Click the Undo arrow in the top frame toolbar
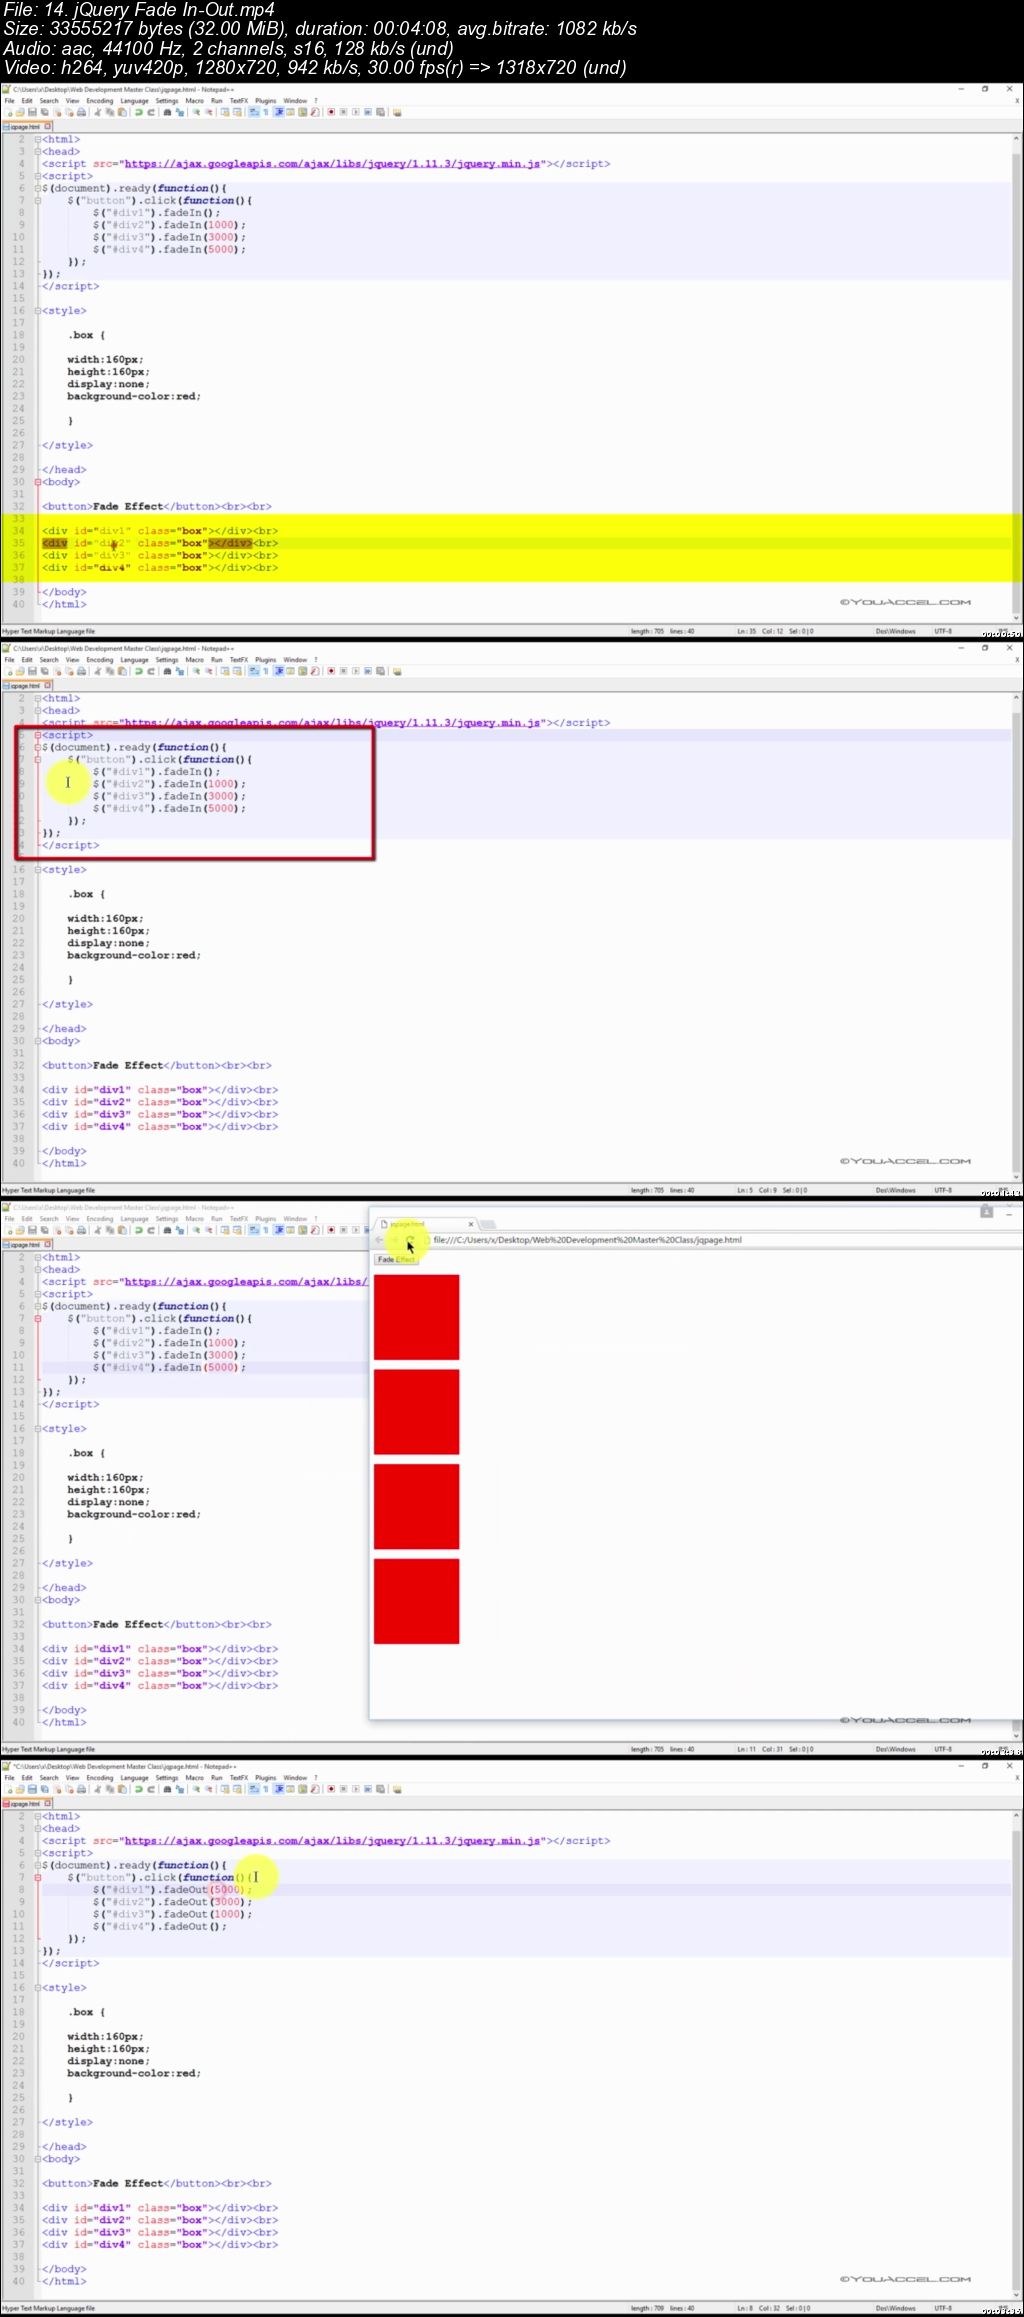 click(x=139, y=112)
